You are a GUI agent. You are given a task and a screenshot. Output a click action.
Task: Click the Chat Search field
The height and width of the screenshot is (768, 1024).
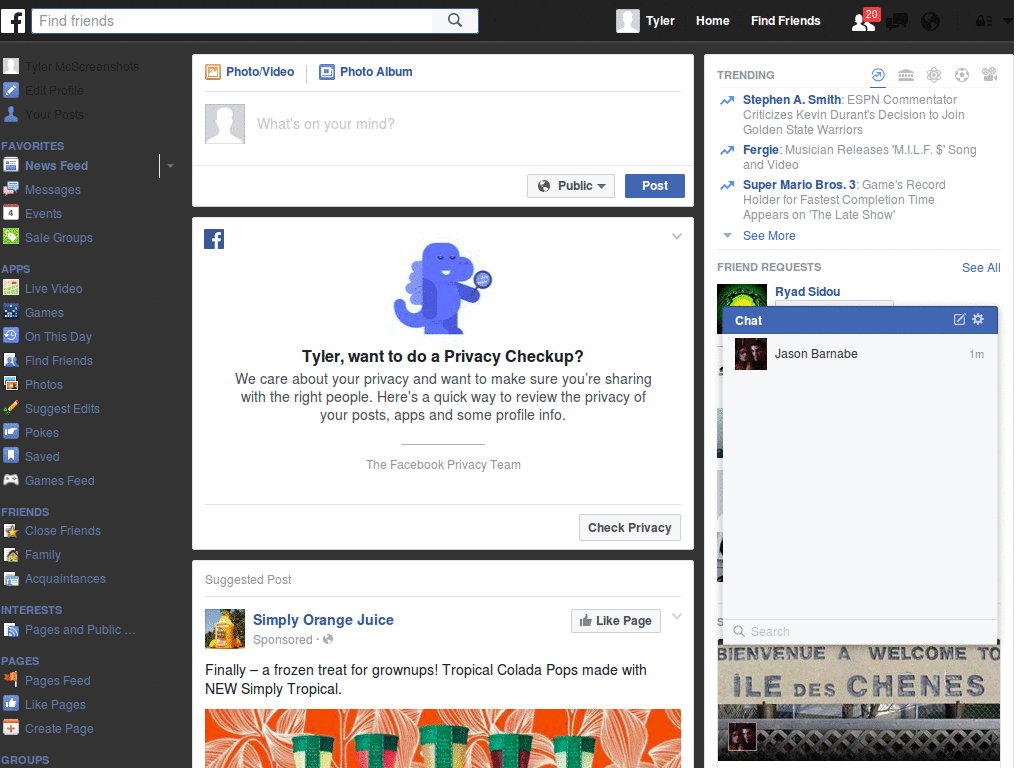tap(860, 632)
